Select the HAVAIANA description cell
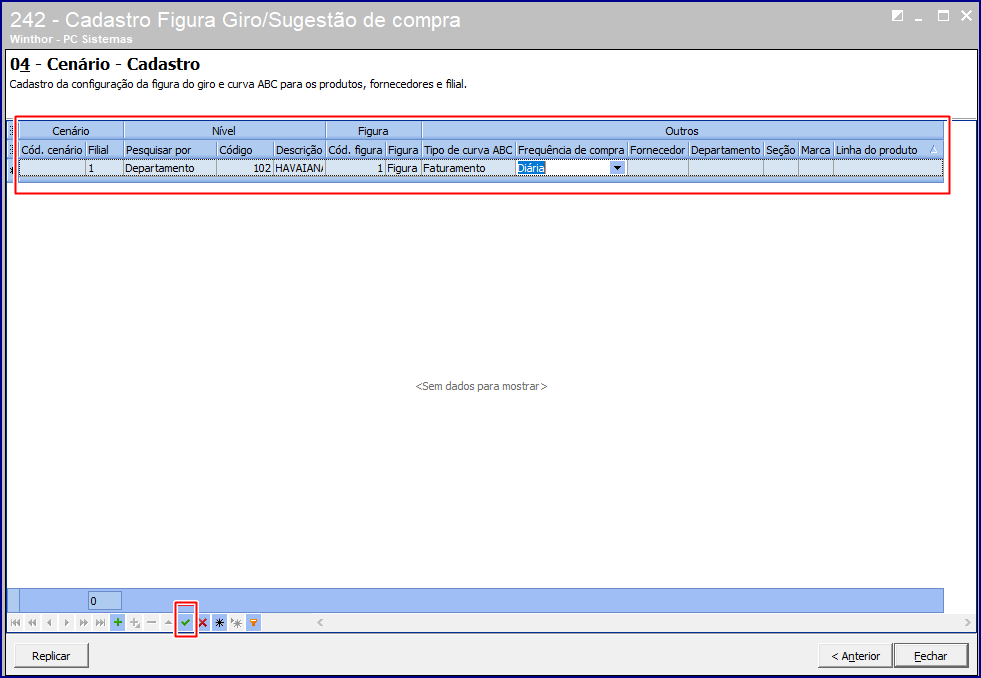 click(x=300, y=168)
